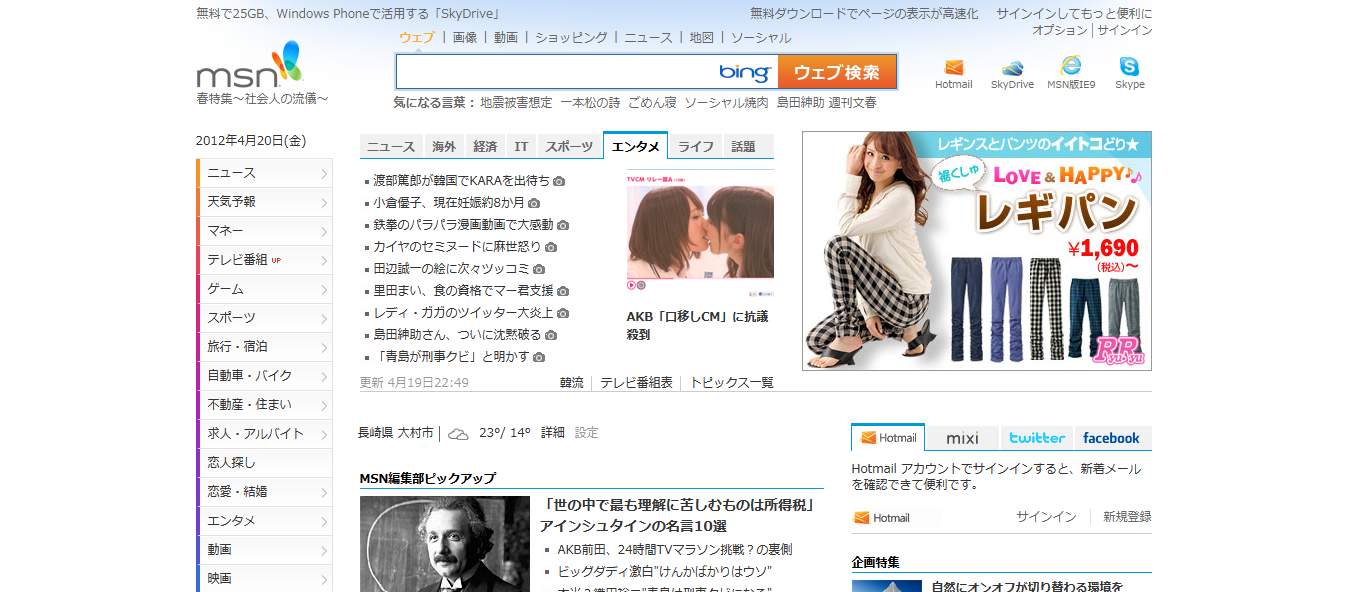Viewport: 1349px width, 592px height.
Task: Choose 動画 search category
Action: tap(506, 37)
